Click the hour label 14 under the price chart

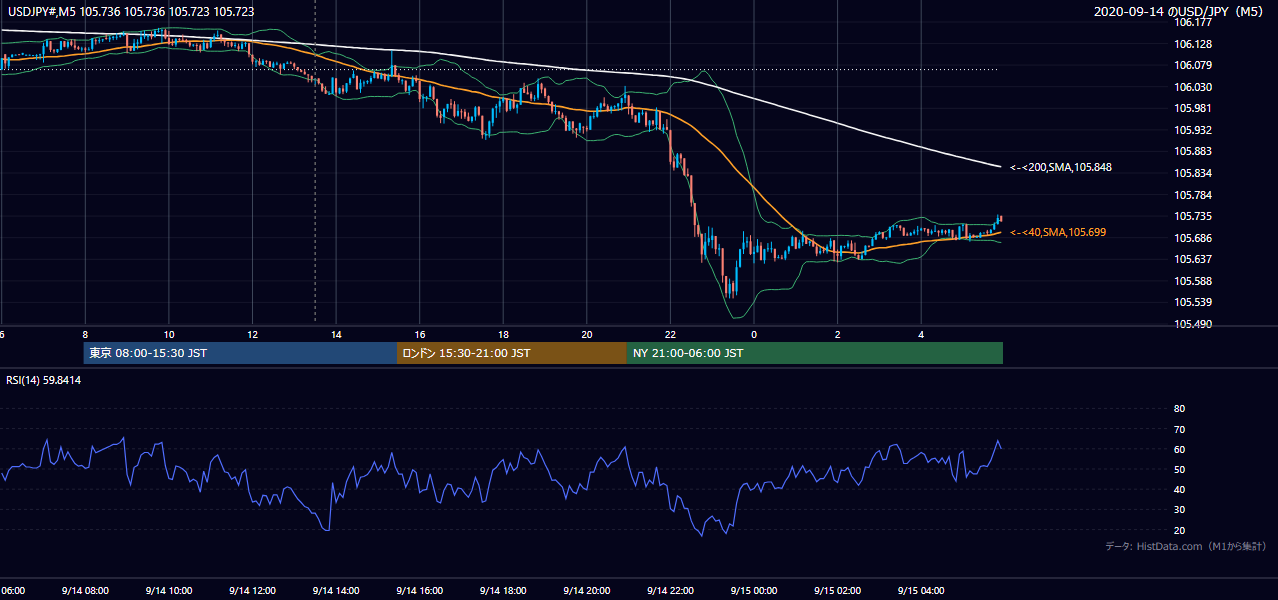point(336,335)
